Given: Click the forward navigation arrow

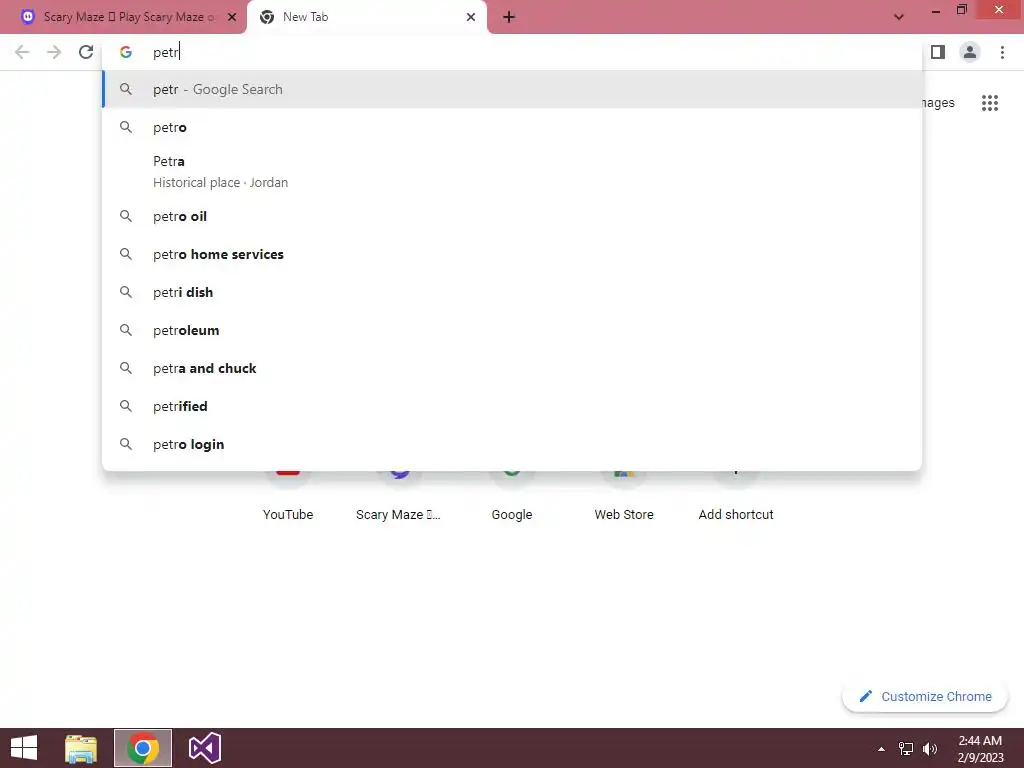Looking at the screenshot, I should (x=54, y=52).
